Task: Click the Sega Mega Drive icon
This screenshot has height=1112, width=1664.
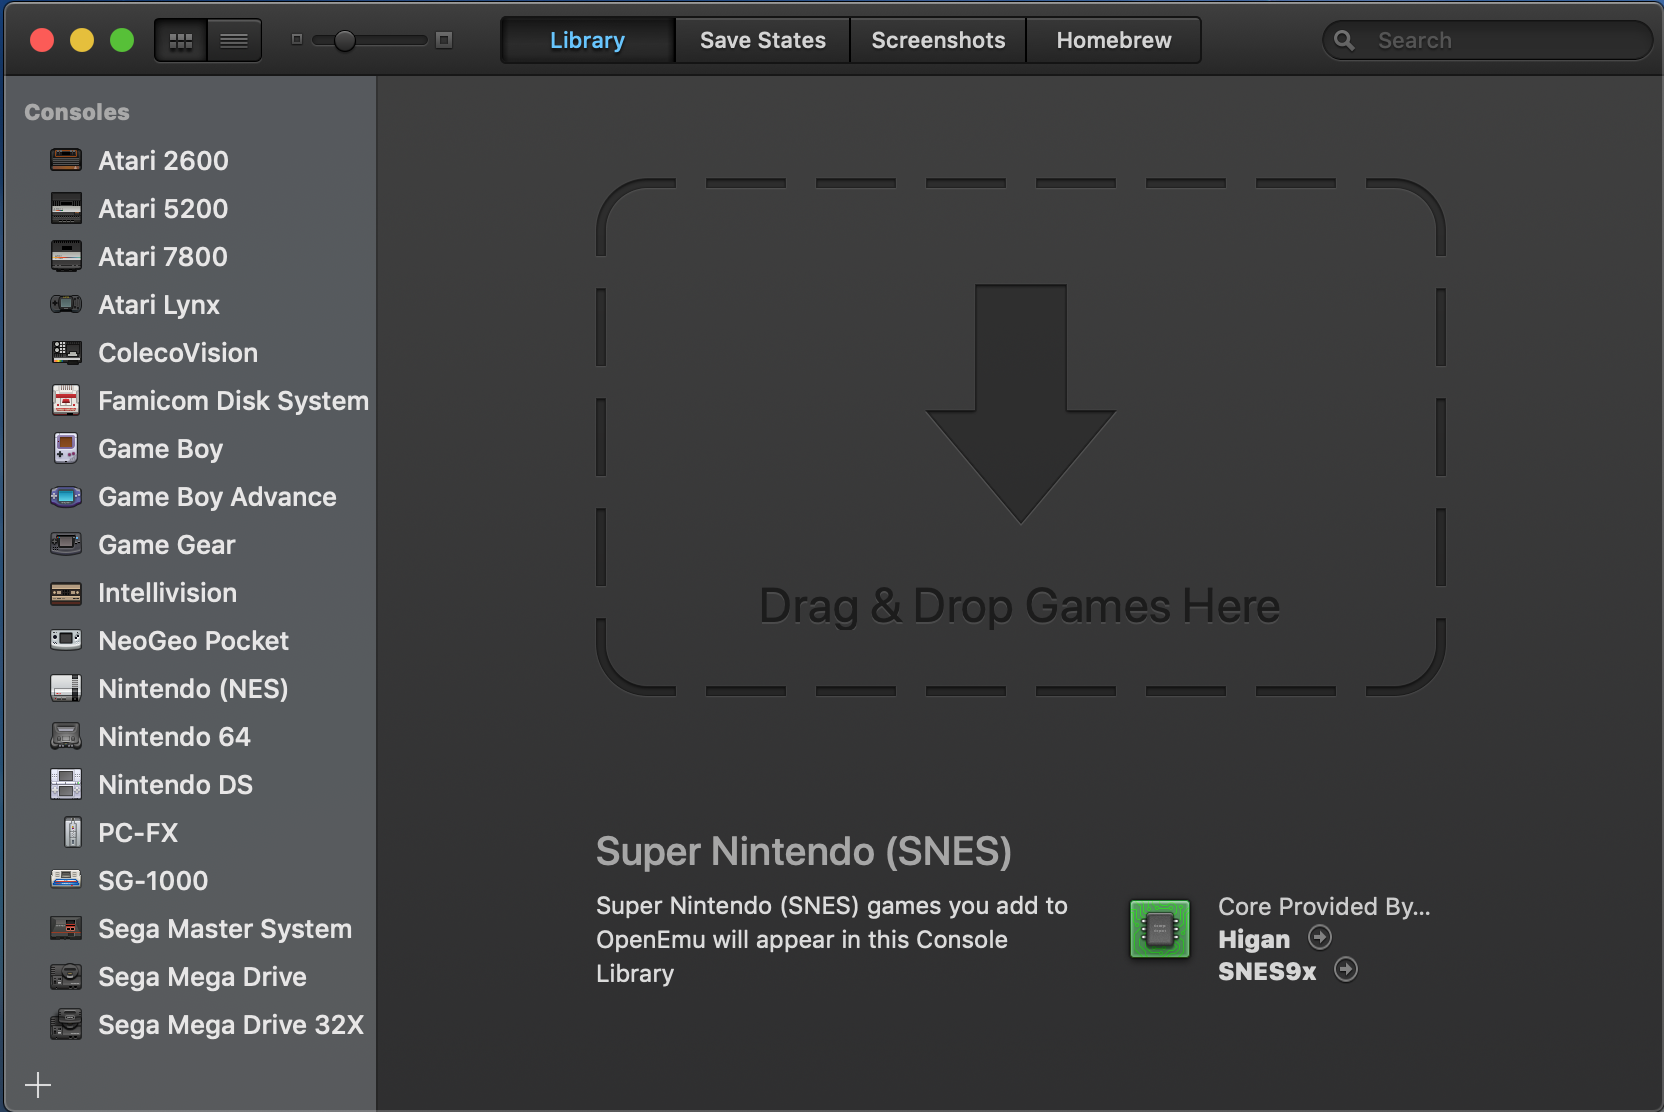Action: [x=66, y=976]
